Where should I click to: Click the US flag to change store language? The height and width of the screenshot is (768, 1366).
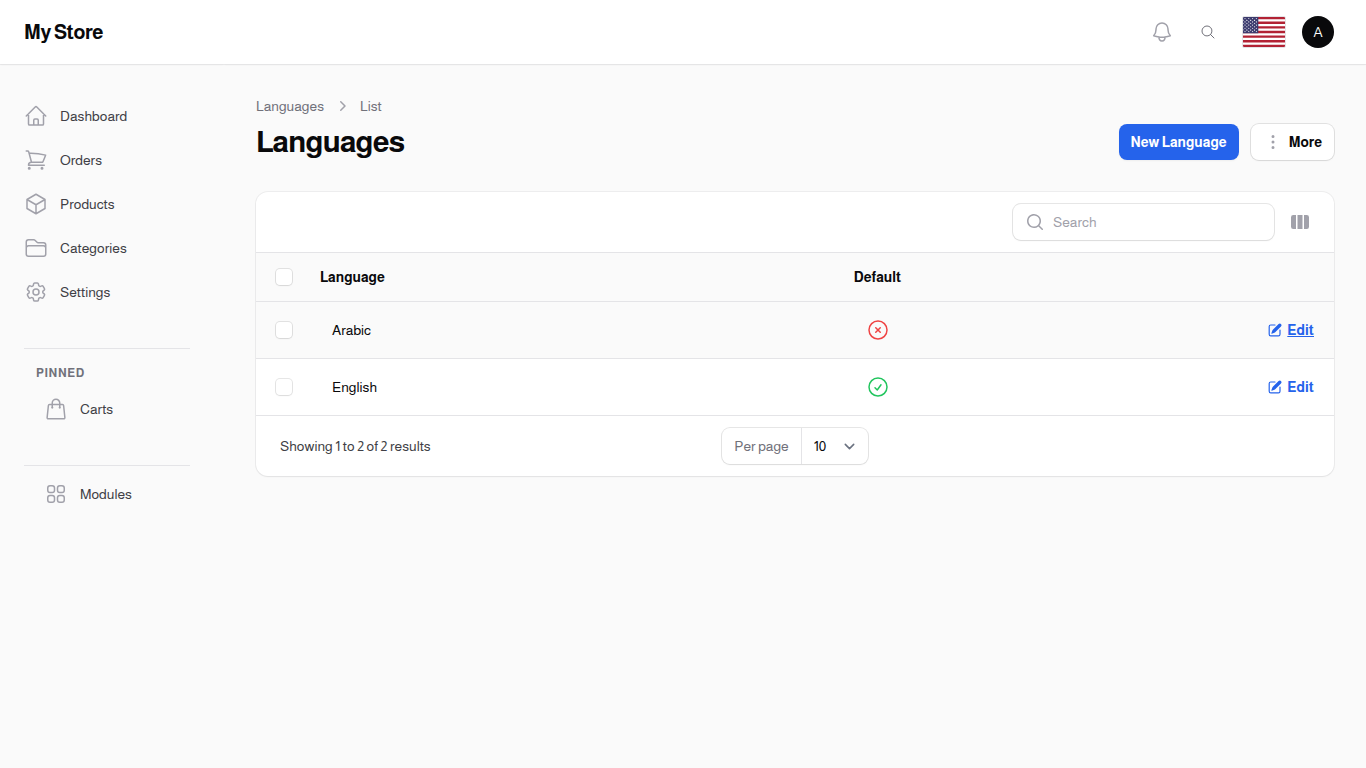click(1263, 31)
